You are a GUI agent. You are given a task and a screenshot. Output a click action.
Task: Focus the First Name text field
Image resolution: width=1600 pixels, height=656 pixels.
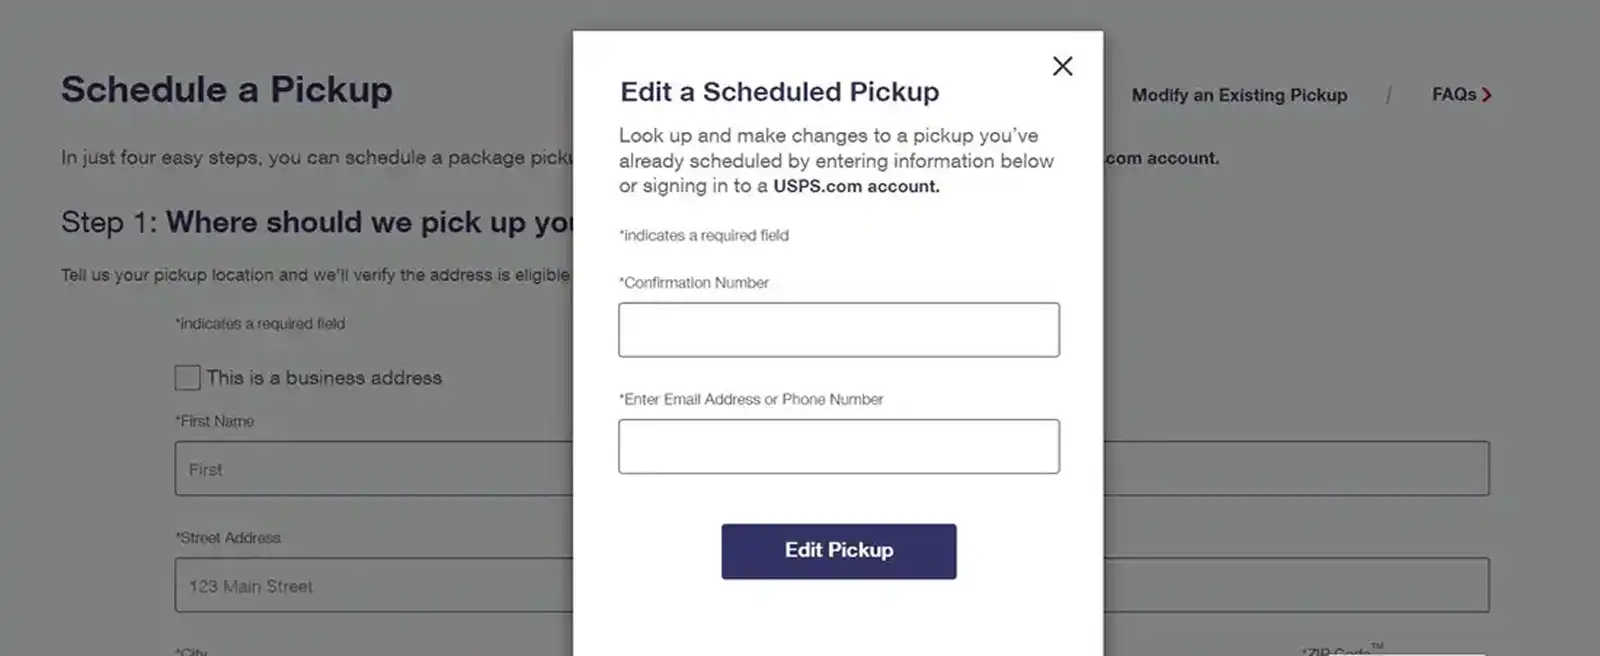point(370,468)
